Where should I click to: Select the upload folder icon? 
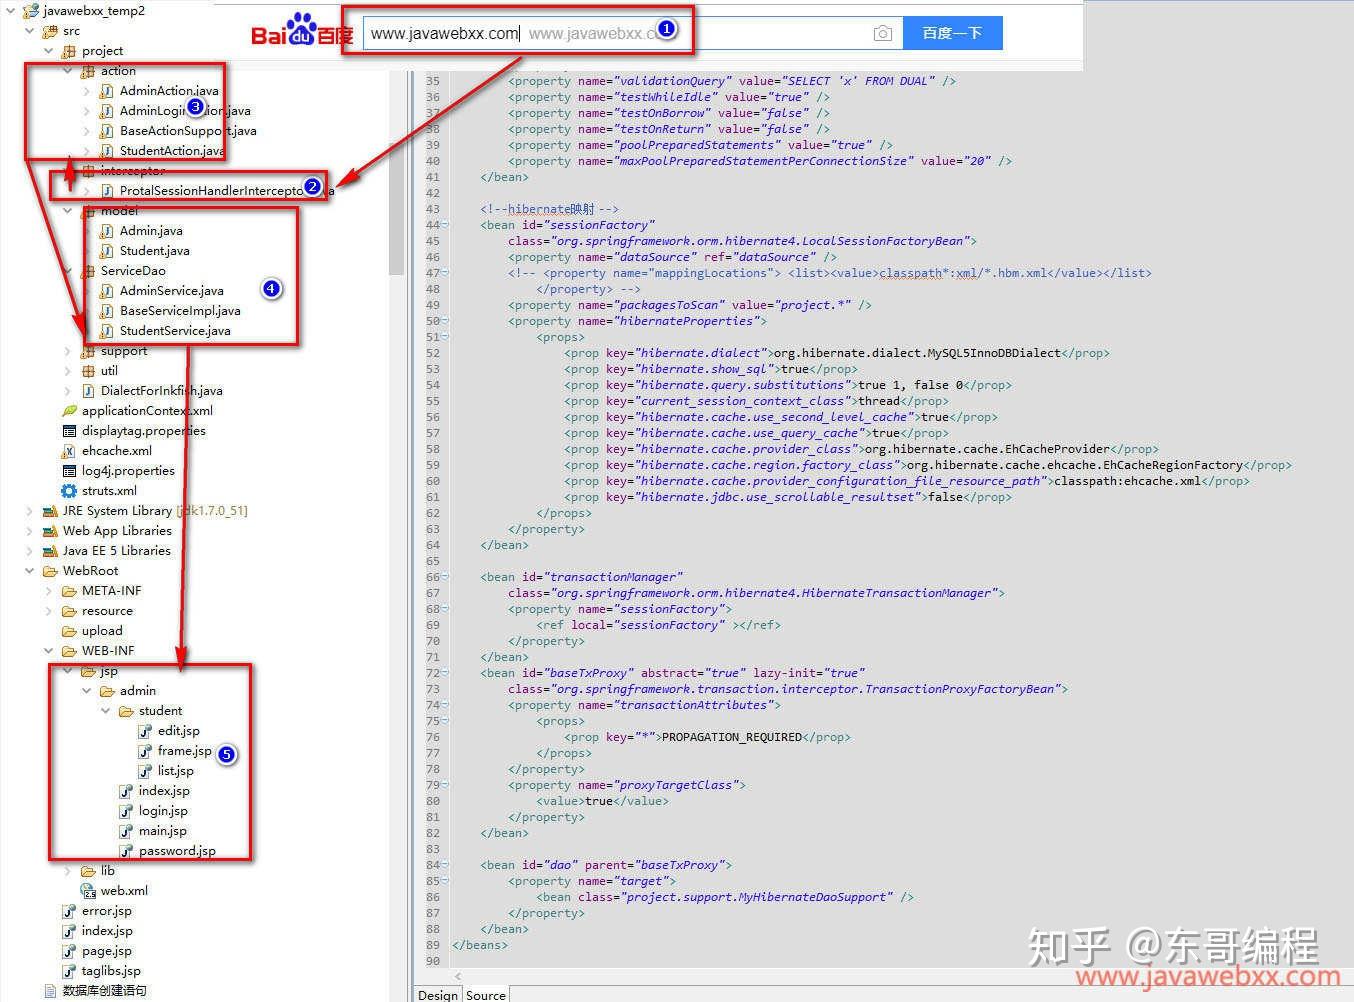(69, 631)
